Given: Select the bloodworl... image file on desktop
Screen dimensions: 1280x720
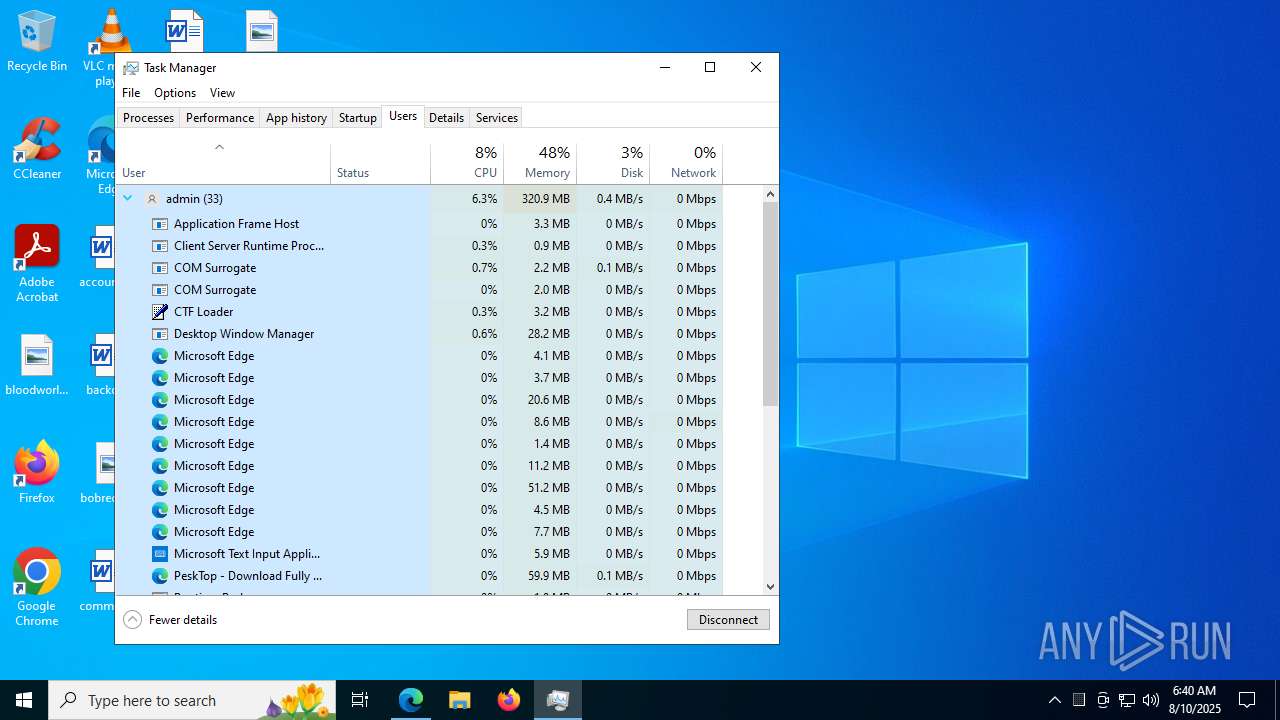Looking at the screenshot, I should point(37,365).
